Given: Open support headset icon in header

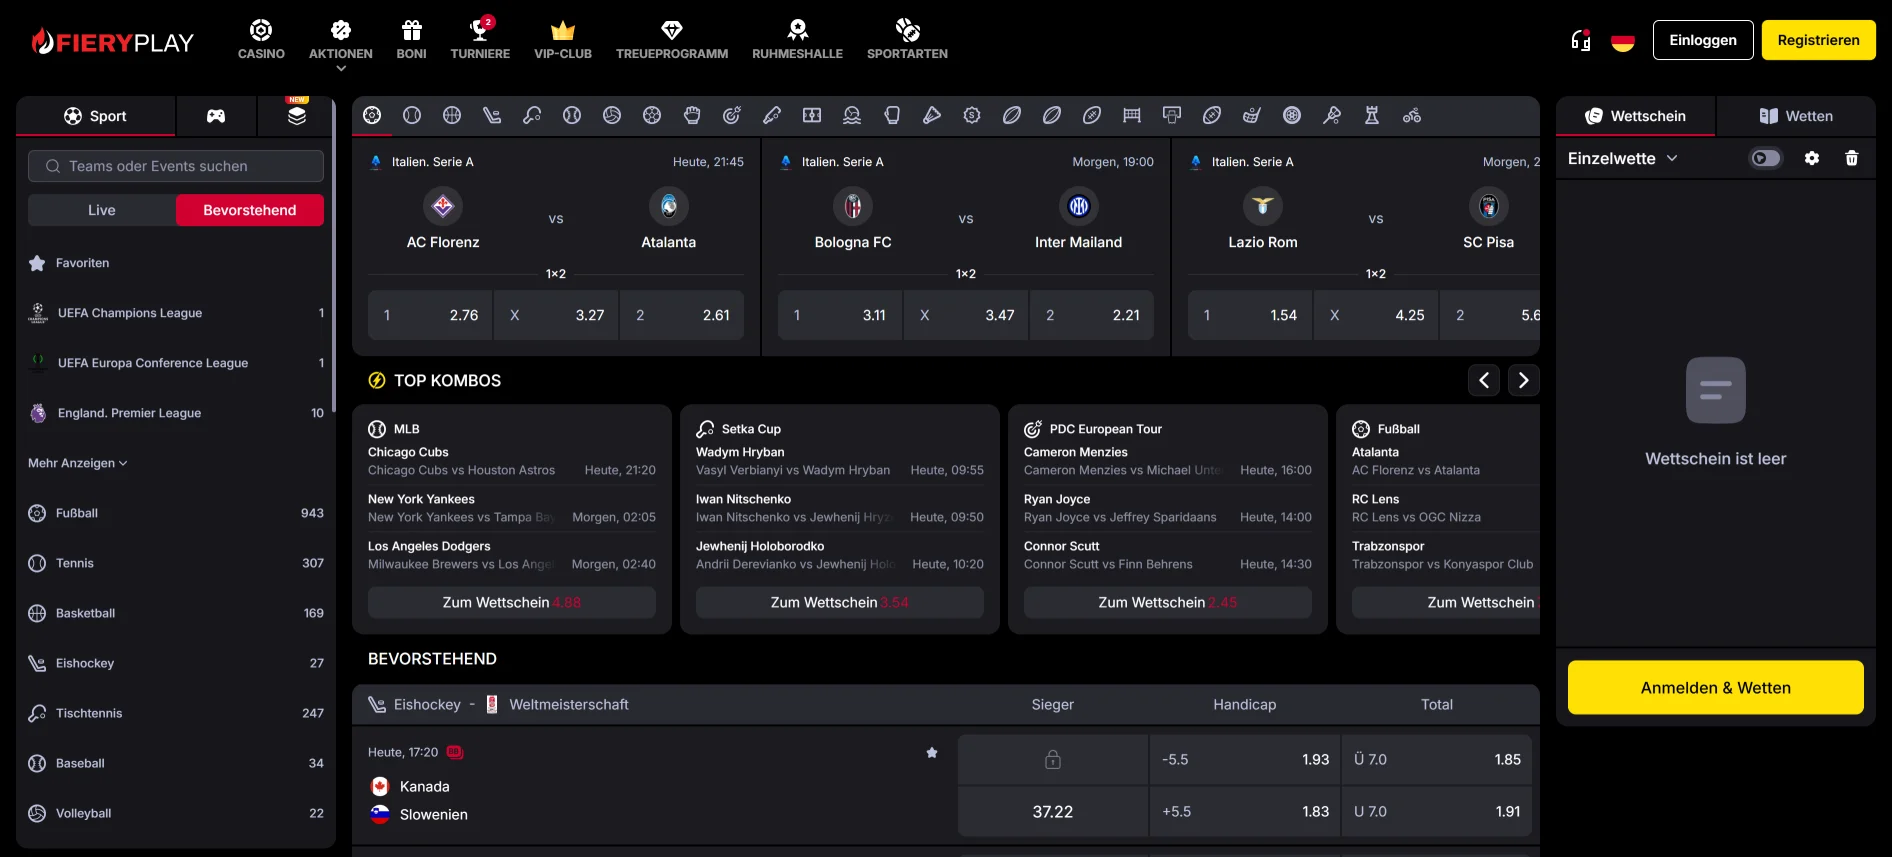Looking at the screenshot, I should click(x=1581, y=40).
